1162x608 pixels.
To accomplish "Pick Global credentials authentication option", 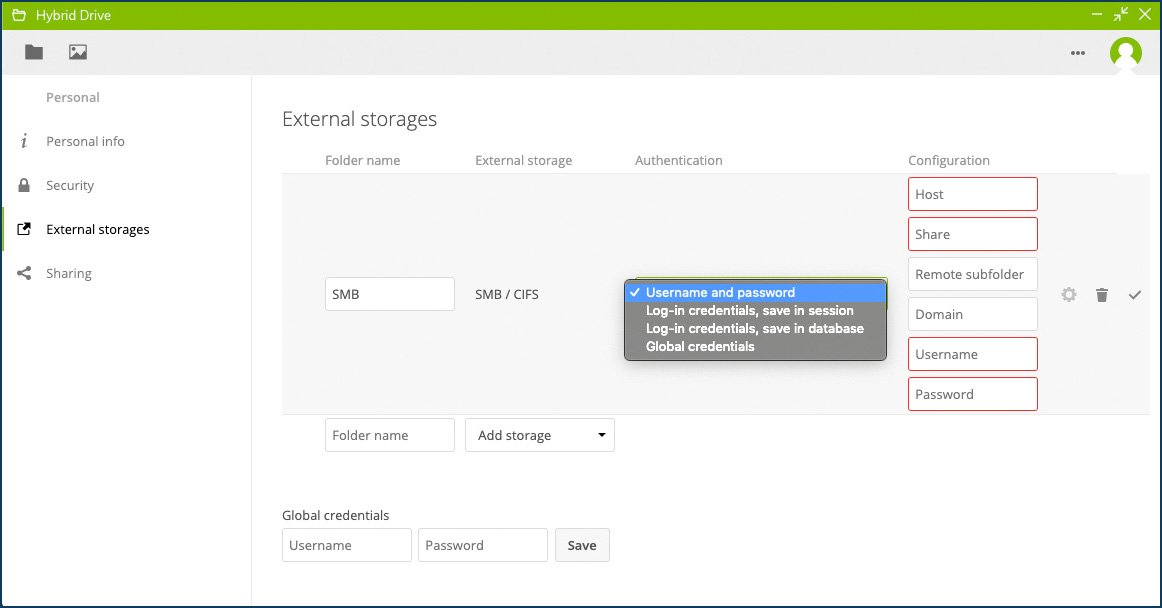I will click(x=700, y=346).
